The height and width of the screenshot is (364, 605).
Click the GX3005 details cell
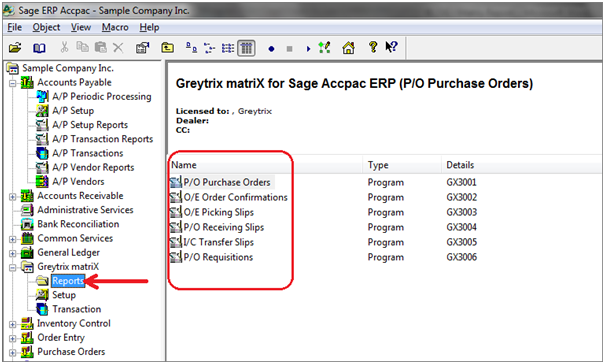pos(461,242)
